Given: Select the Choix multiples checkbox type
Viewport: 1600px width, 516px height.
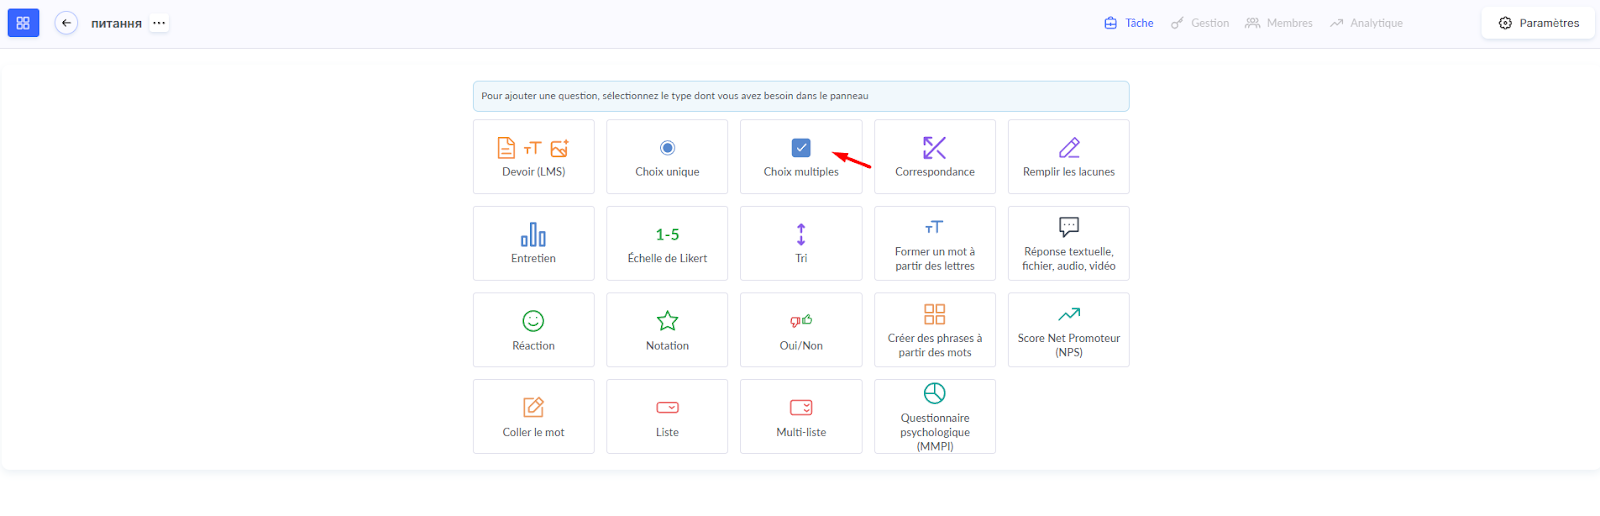Looking at the screenshot, I should (x=801, y=157).
